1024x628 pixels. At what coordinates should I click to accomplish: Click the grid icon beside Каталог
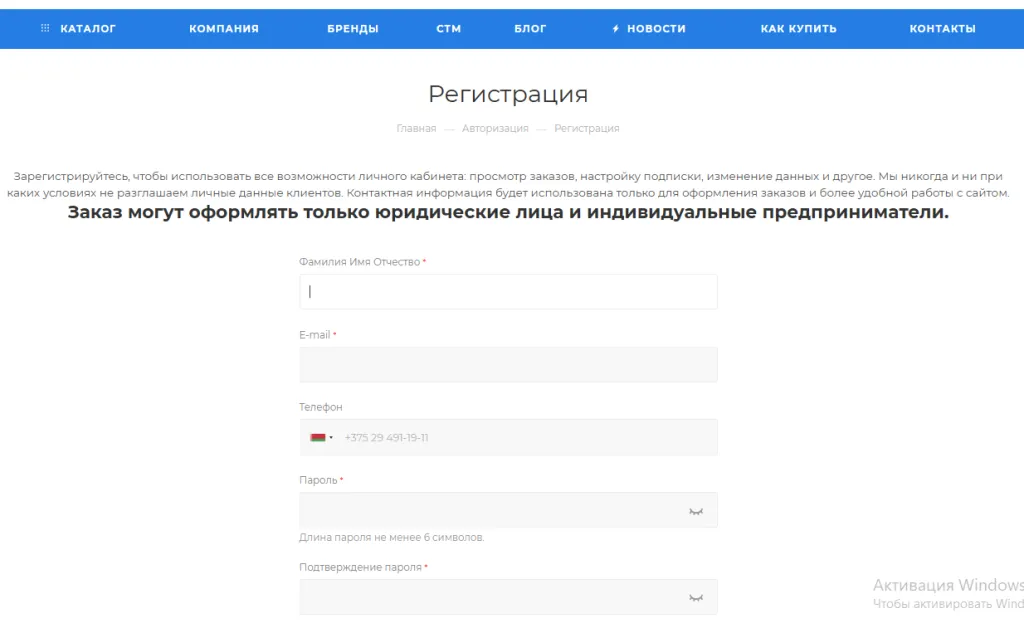[x=45, y=29]
